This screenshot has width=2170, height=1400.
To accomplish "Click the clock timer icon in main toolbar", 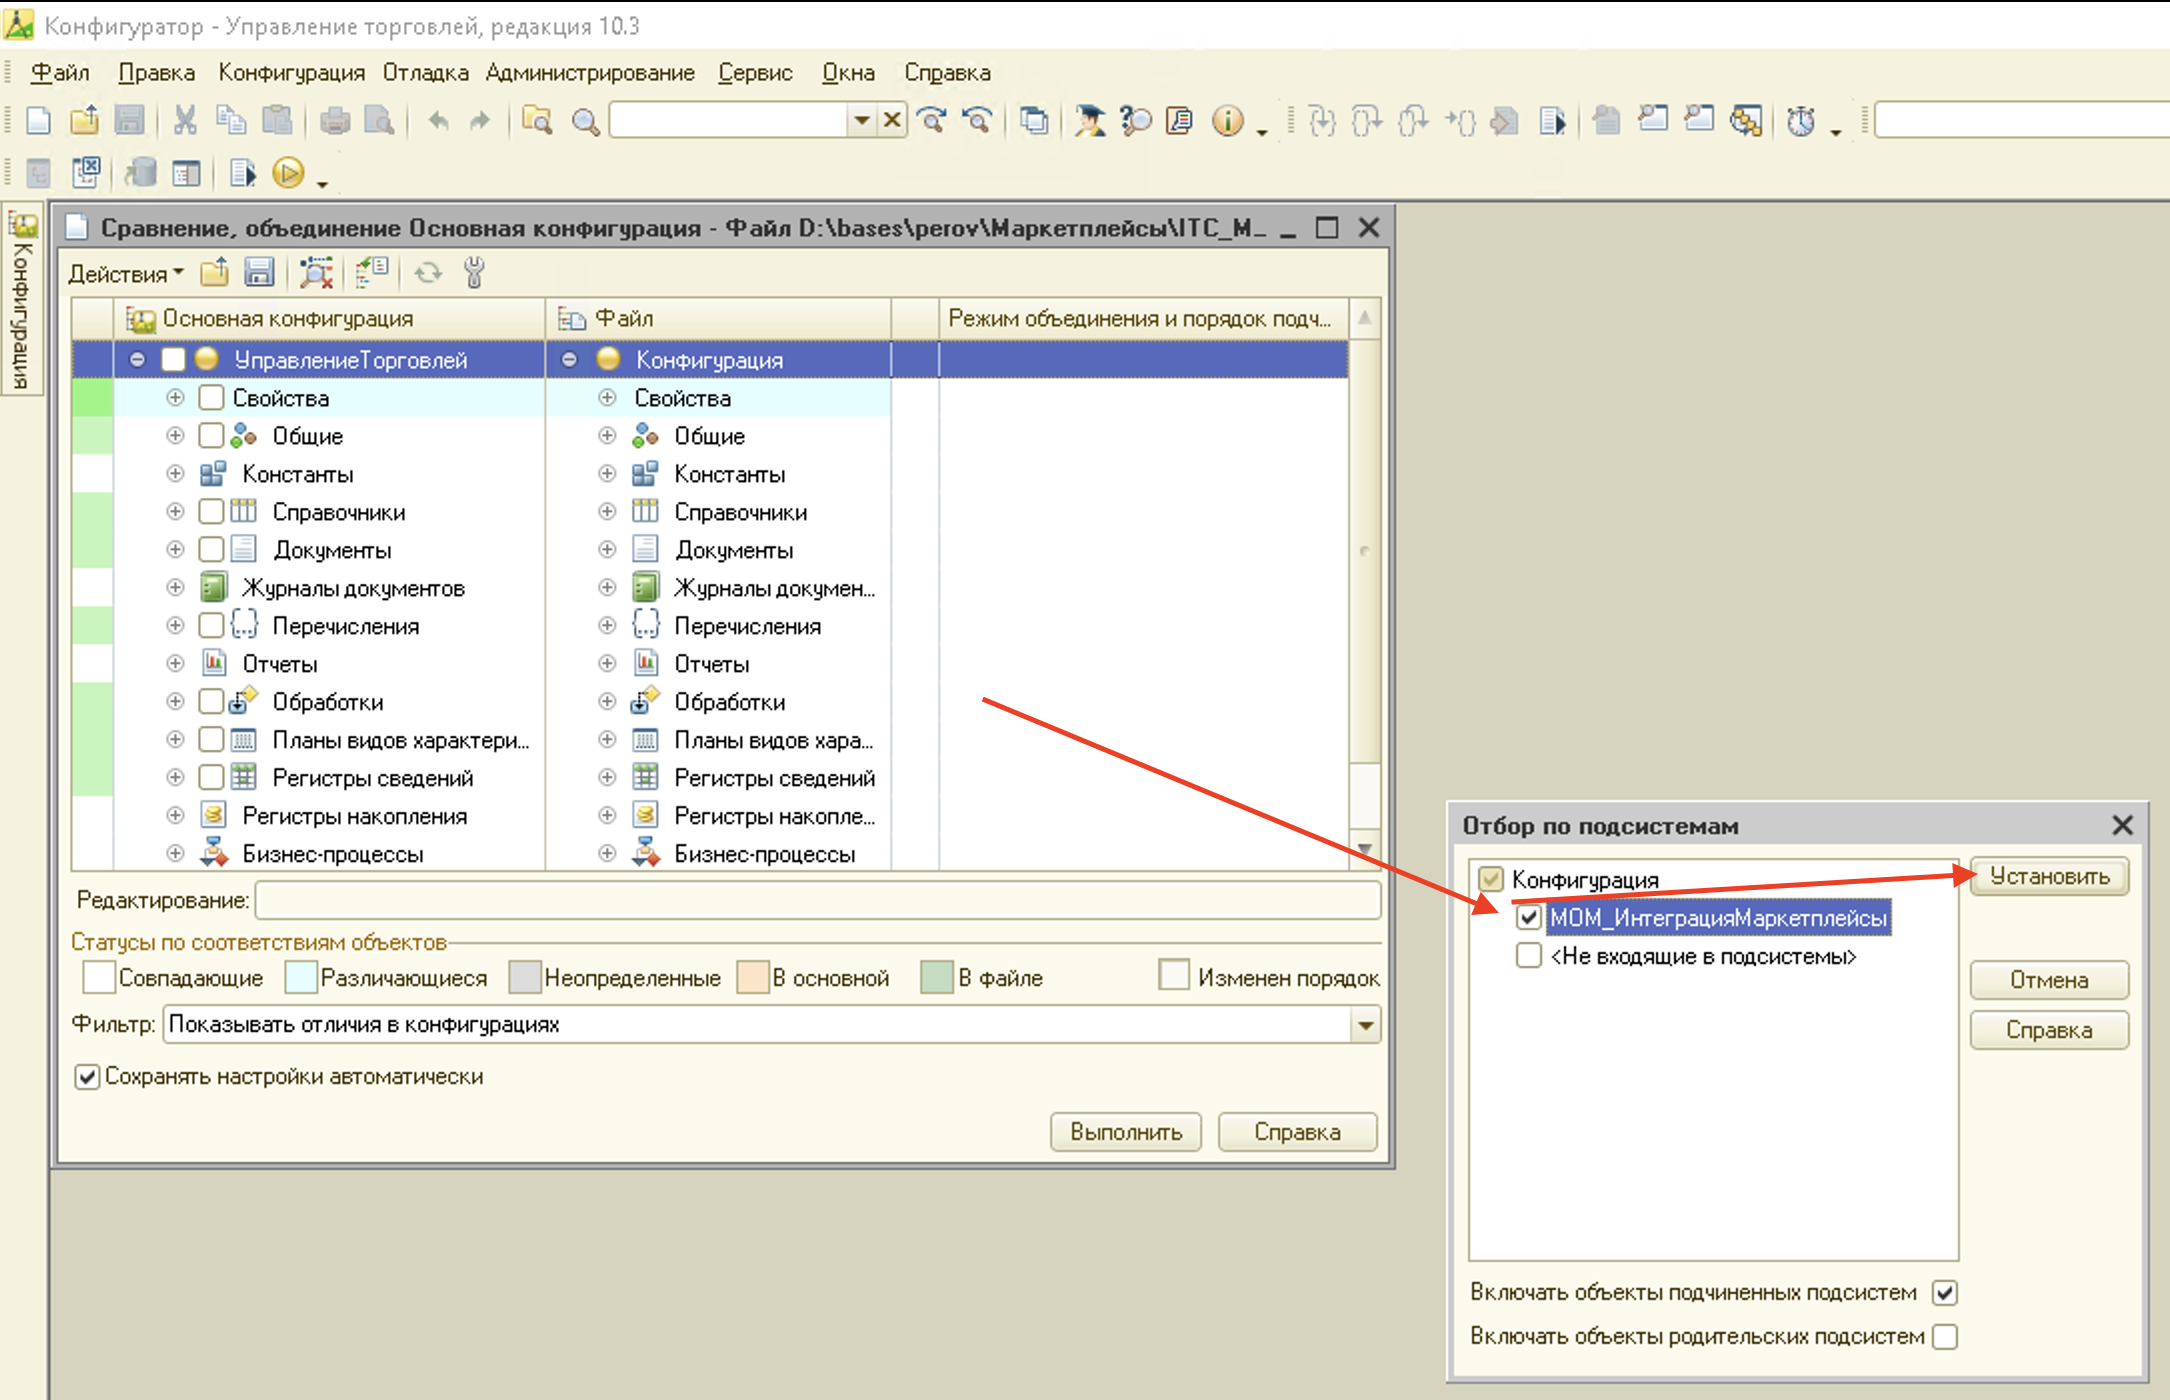I will click(x=1801, y=121).
